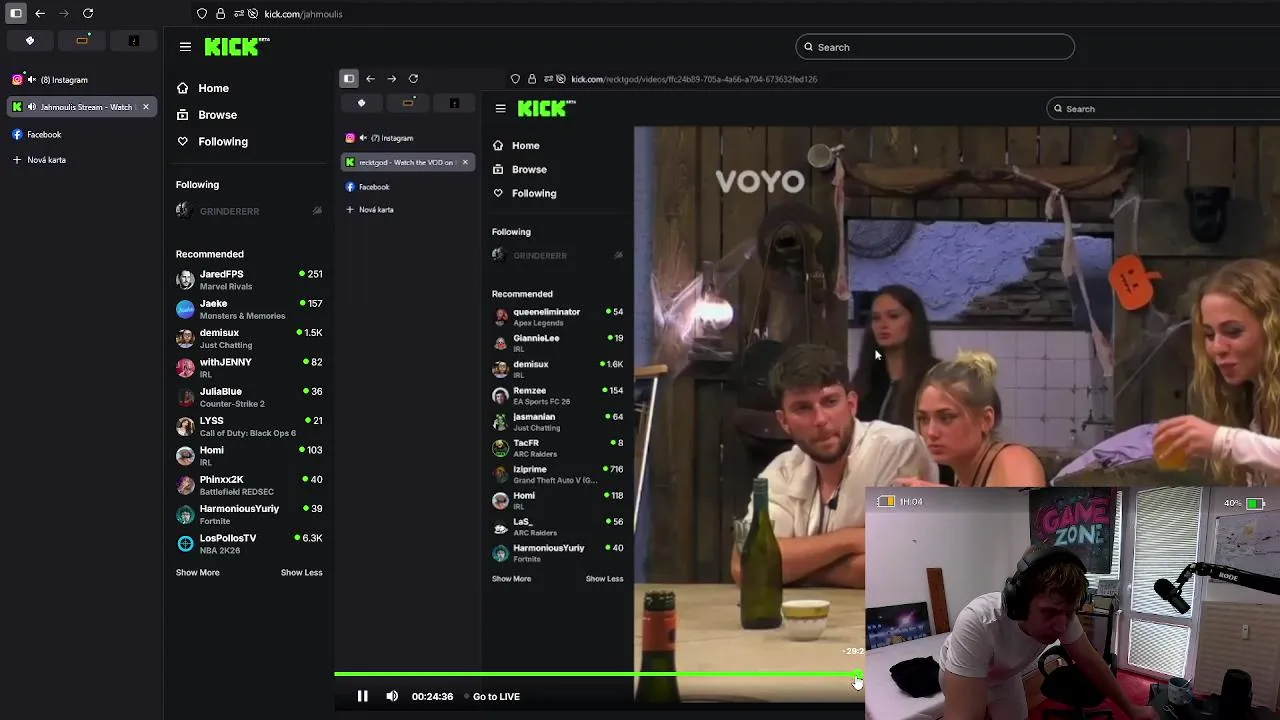Switch to the Facebook tab in outer sidebar
The image size is (1280, 720).
pyautogui.click(x=82, y=134)
